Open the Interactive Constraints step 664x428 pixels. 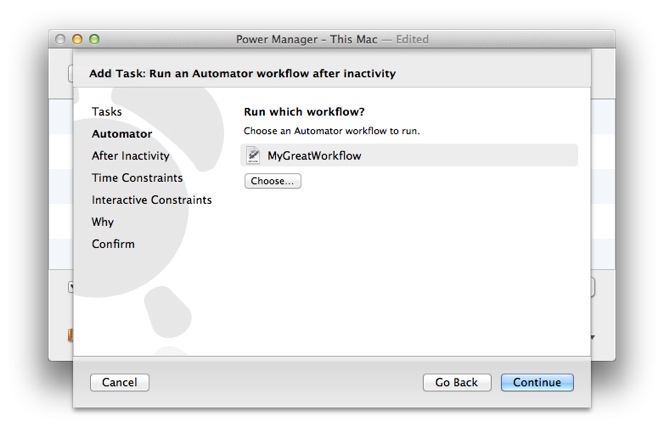pyautogui.click(x=152, y=200)
